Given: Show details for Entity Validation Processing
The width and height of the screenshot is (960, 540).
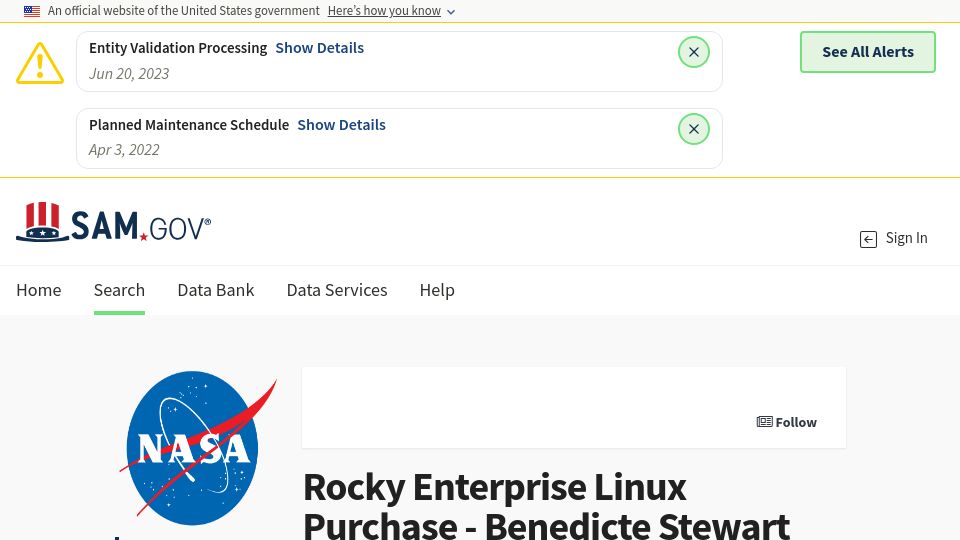Looking at the screenshot, I should pyautogui.click(x=320, y=48).
